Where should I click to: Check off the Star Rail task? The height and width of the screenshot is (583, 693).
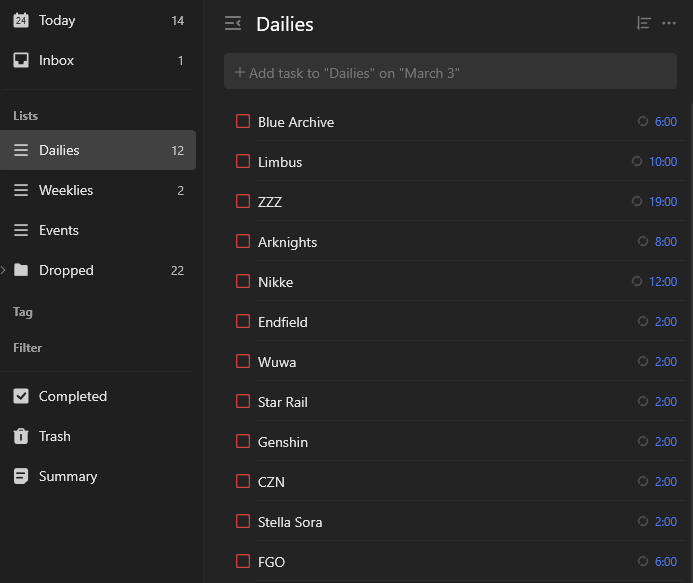pyautogui.click(x=243, y=401)
